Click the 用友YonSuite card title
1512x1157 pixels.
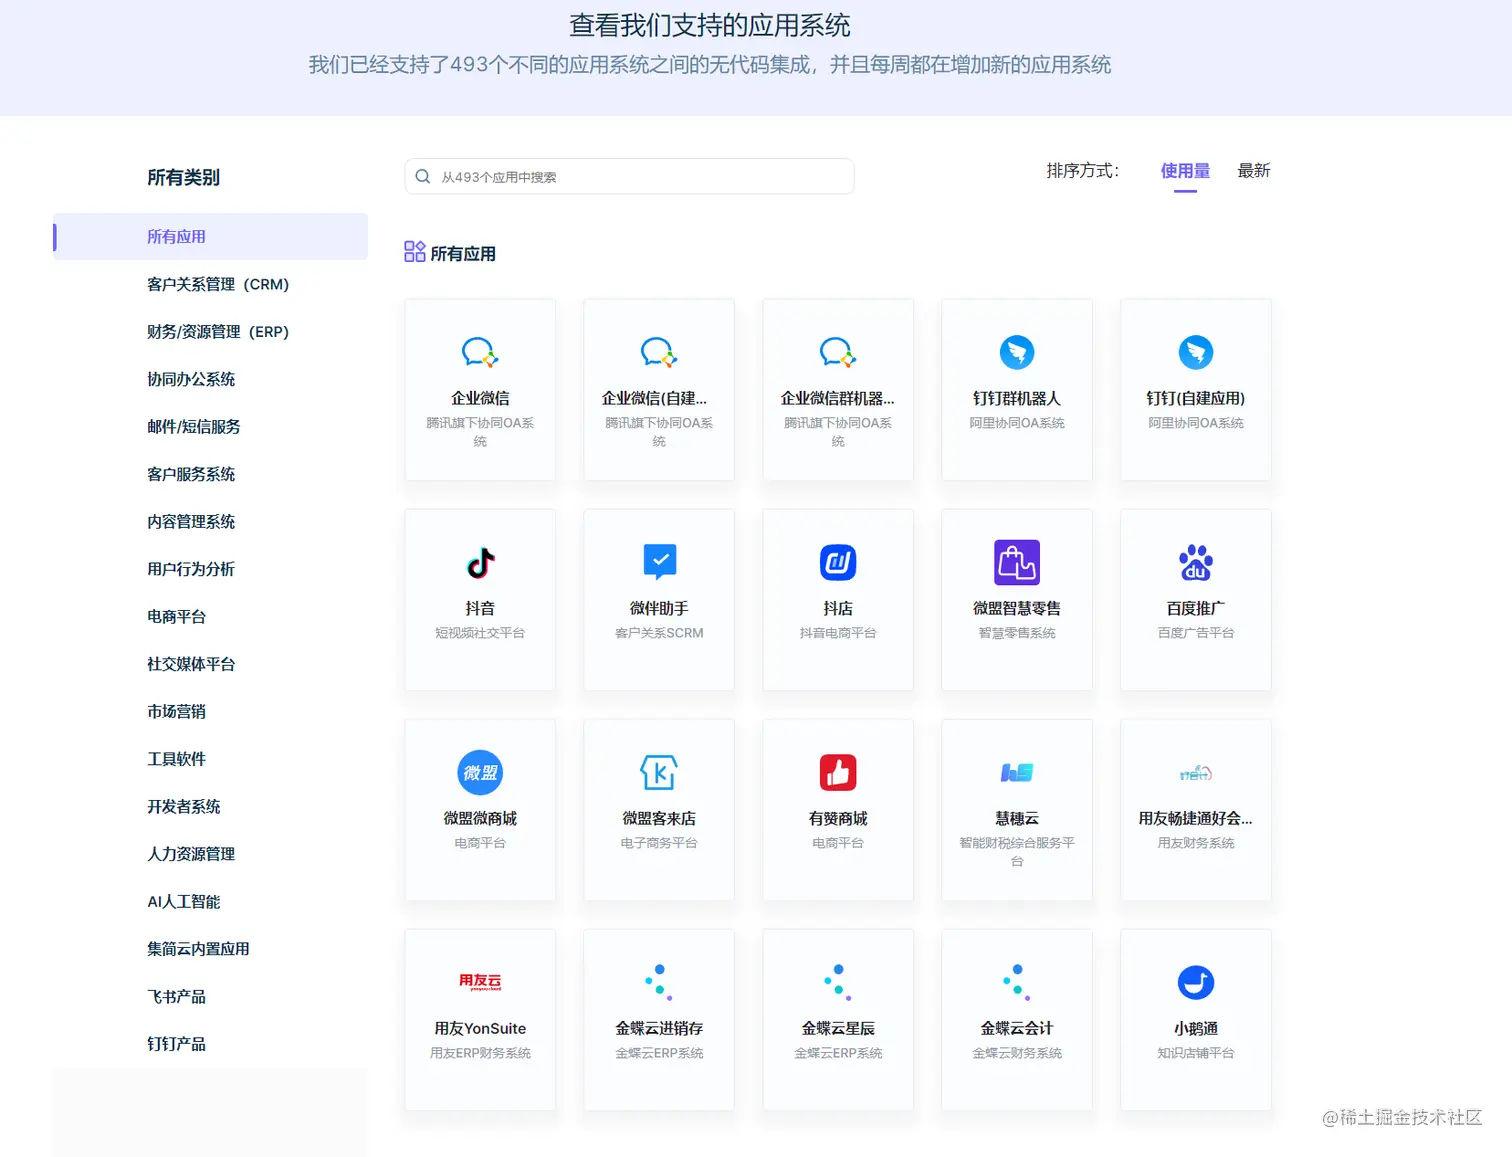coord(480,1028)
